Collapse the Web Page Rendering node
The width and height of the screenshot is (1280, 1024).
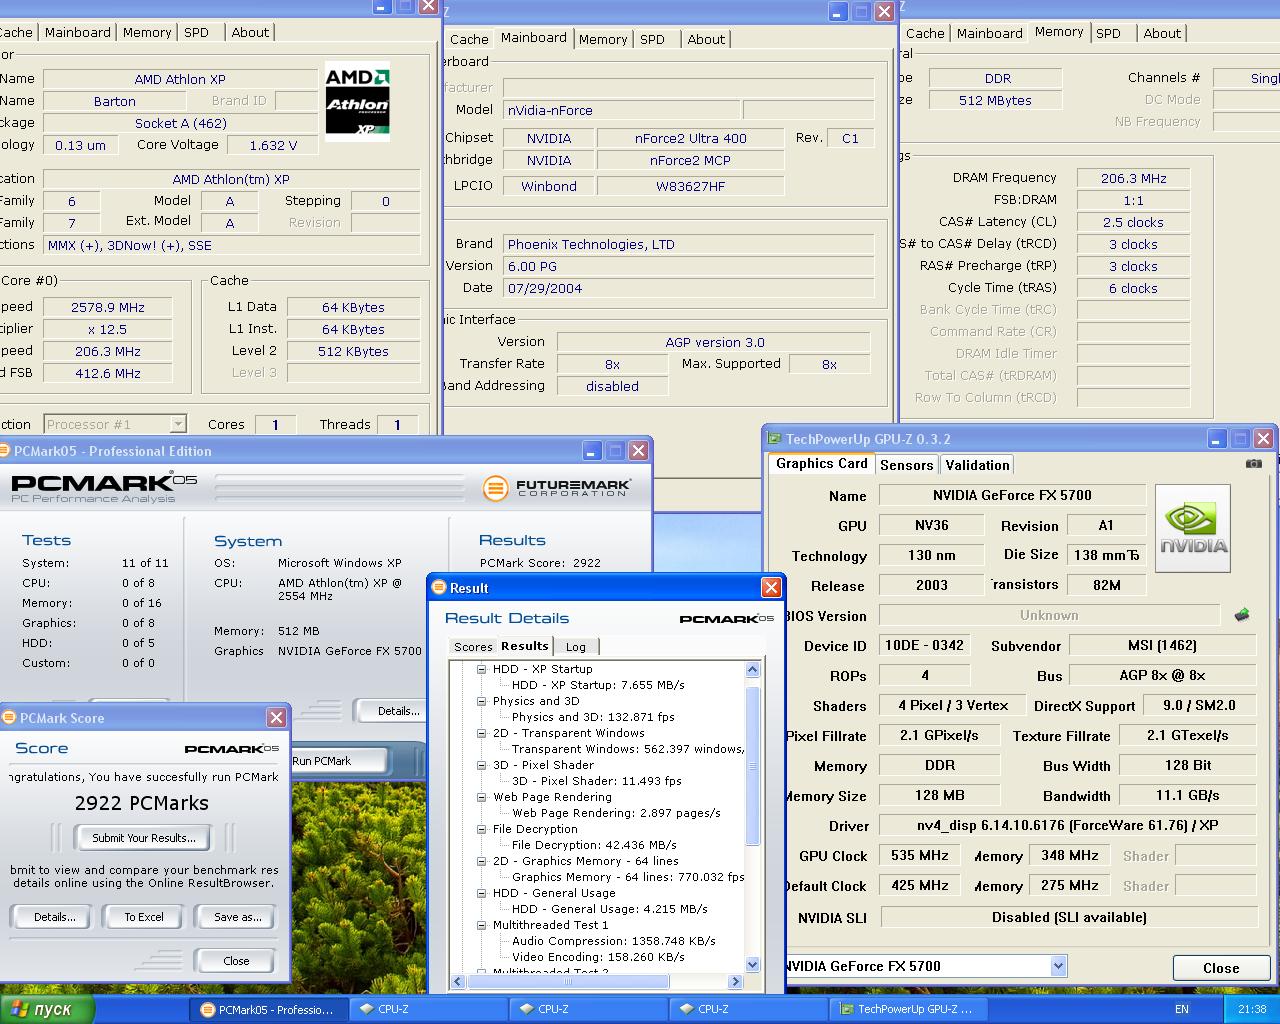click(481, 797)
